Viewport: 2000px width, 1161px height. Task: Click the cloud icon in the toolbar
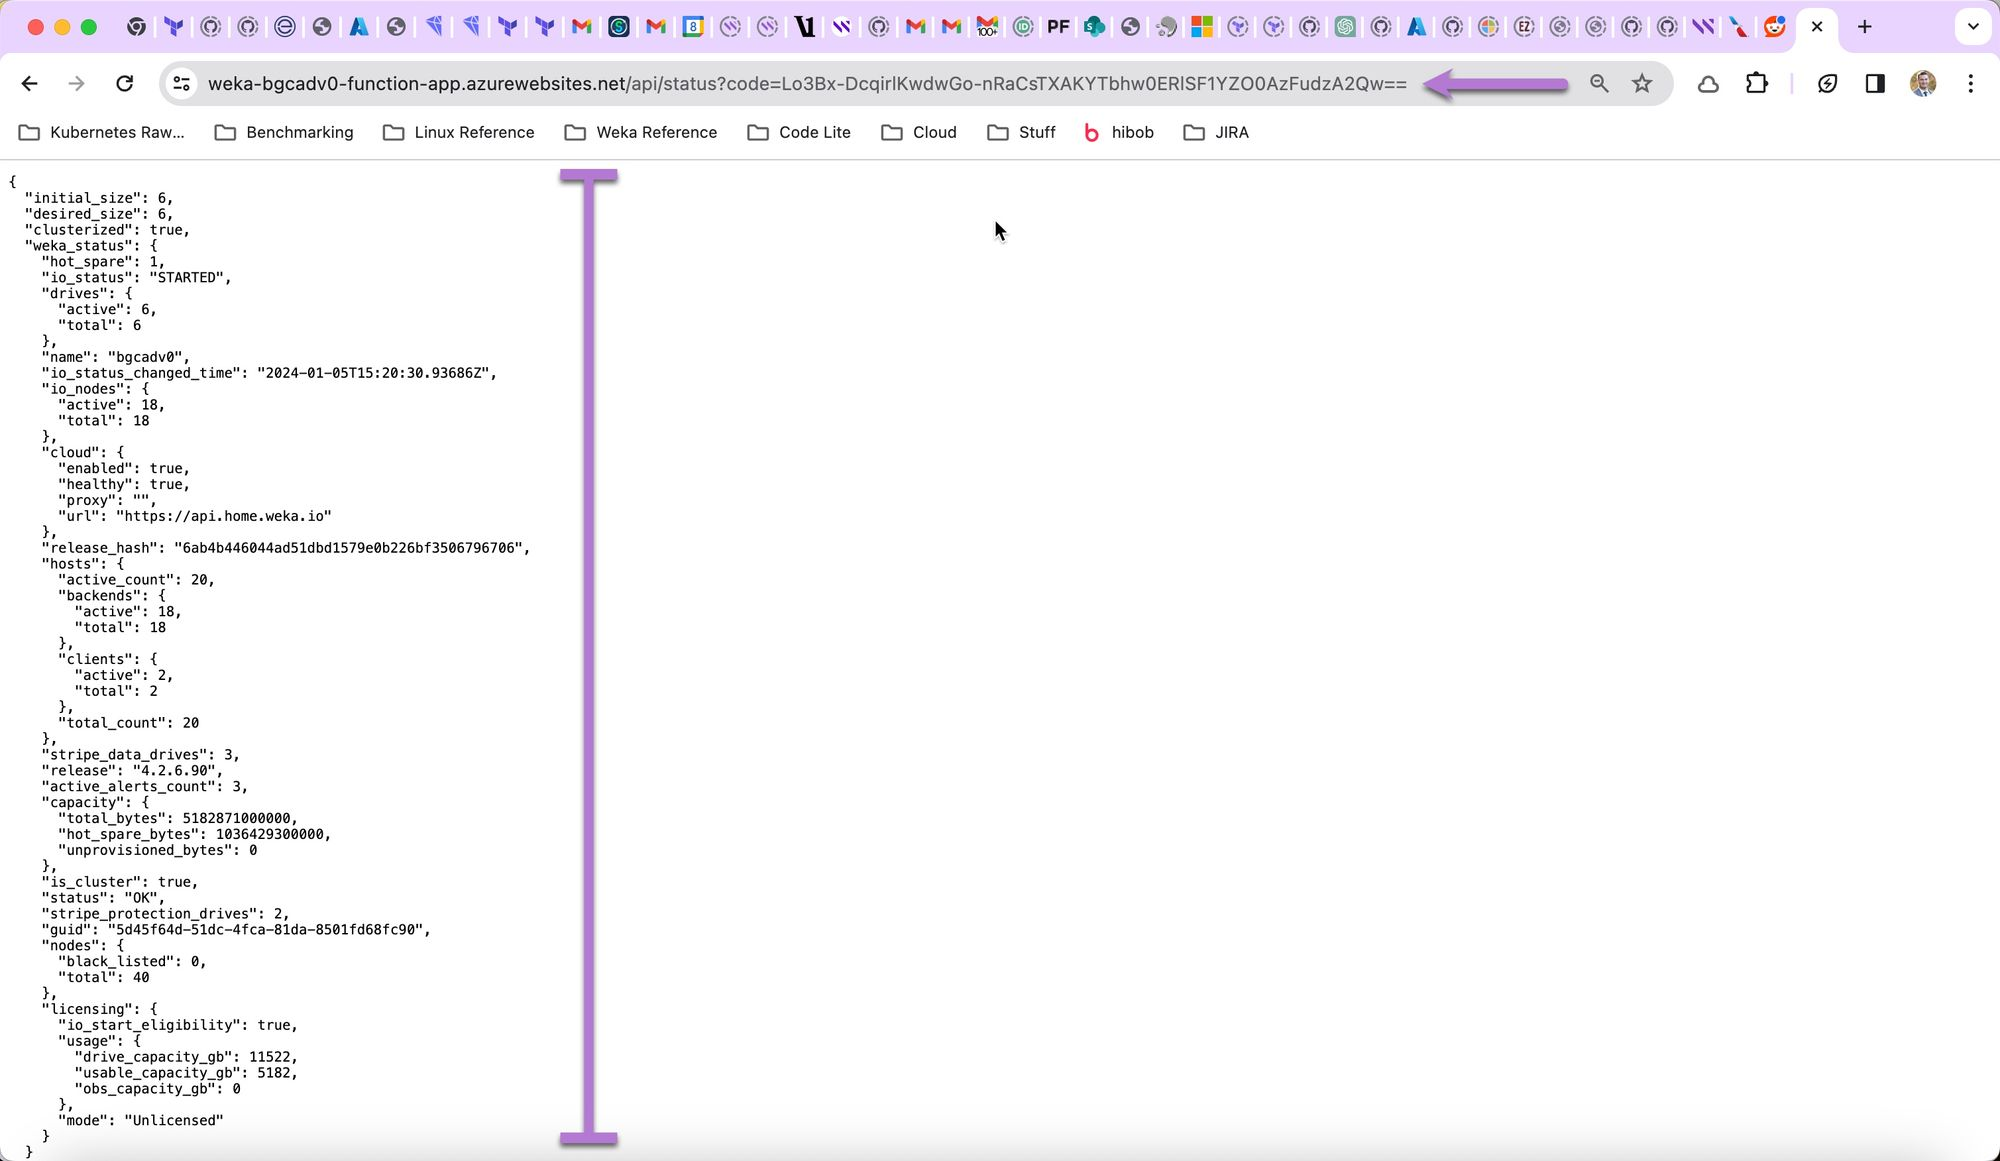(x=1708, y=84)
